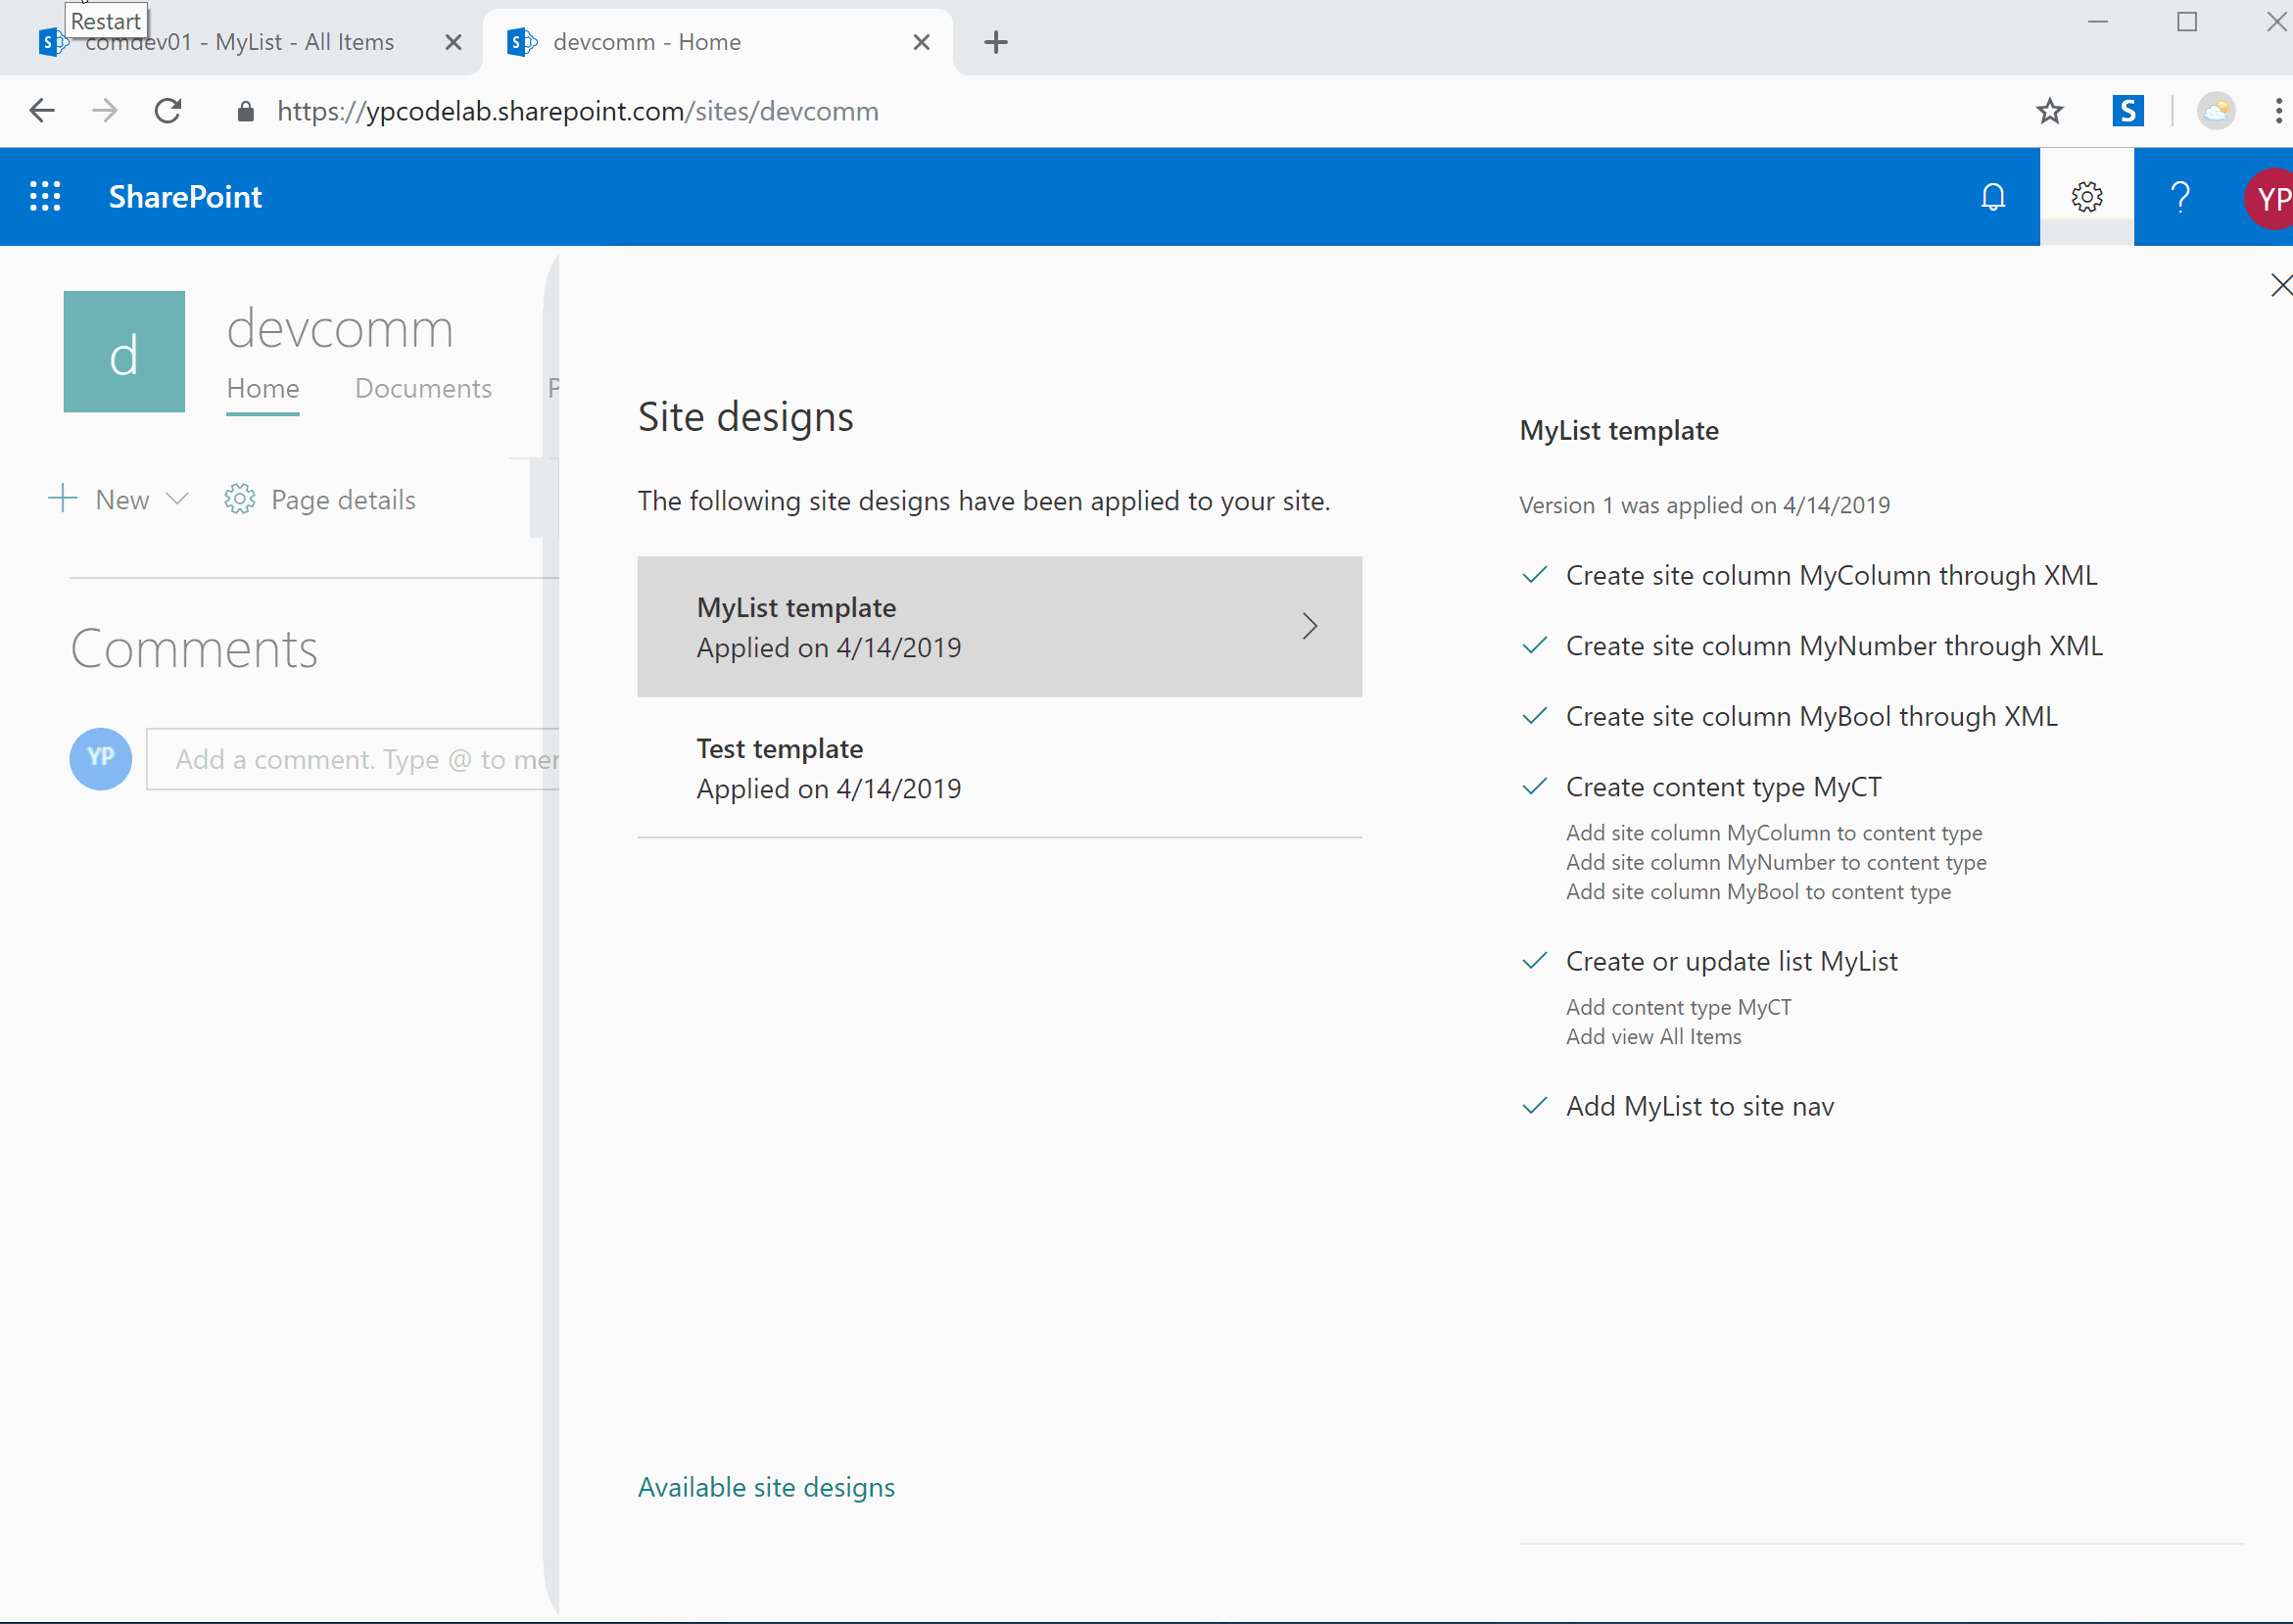Click 'Add view All Items'
The height and width of the screenshot is (1624, 2293).
tap(1653, 1037)
